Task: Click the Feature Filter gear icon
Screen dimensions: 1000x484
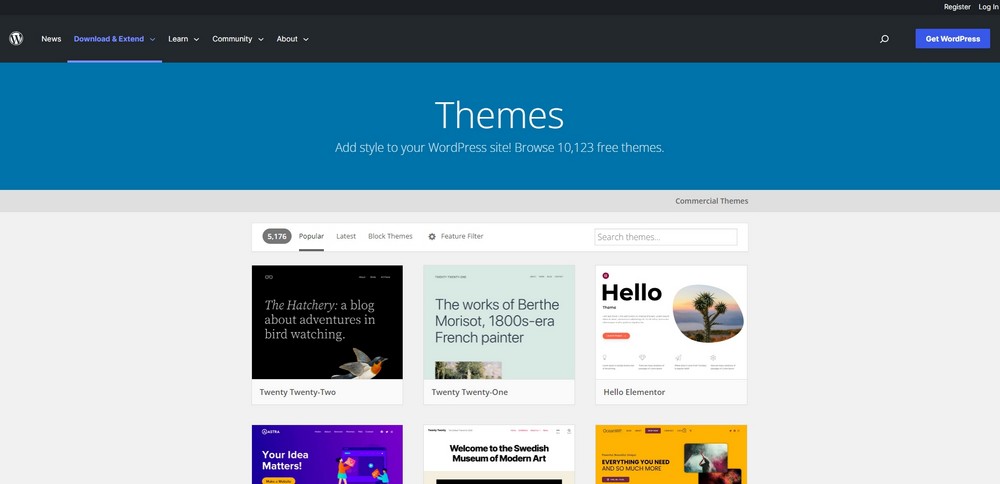Action: click(x=432, y=237)
